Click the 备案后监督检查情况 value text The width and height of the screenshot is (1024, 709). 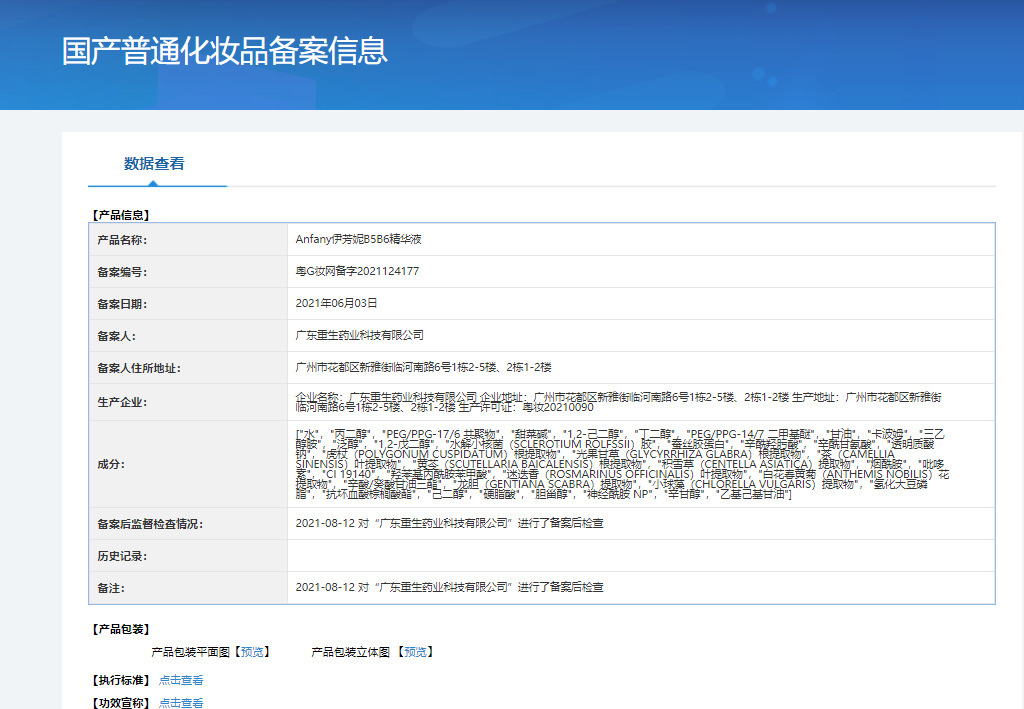coord(450,523)
